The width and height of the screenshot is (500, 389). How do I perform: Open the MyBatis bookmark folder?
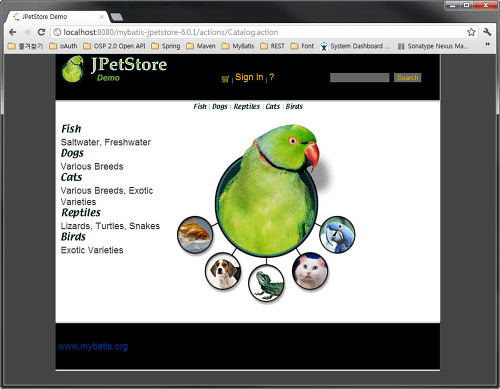pos(238,46)
